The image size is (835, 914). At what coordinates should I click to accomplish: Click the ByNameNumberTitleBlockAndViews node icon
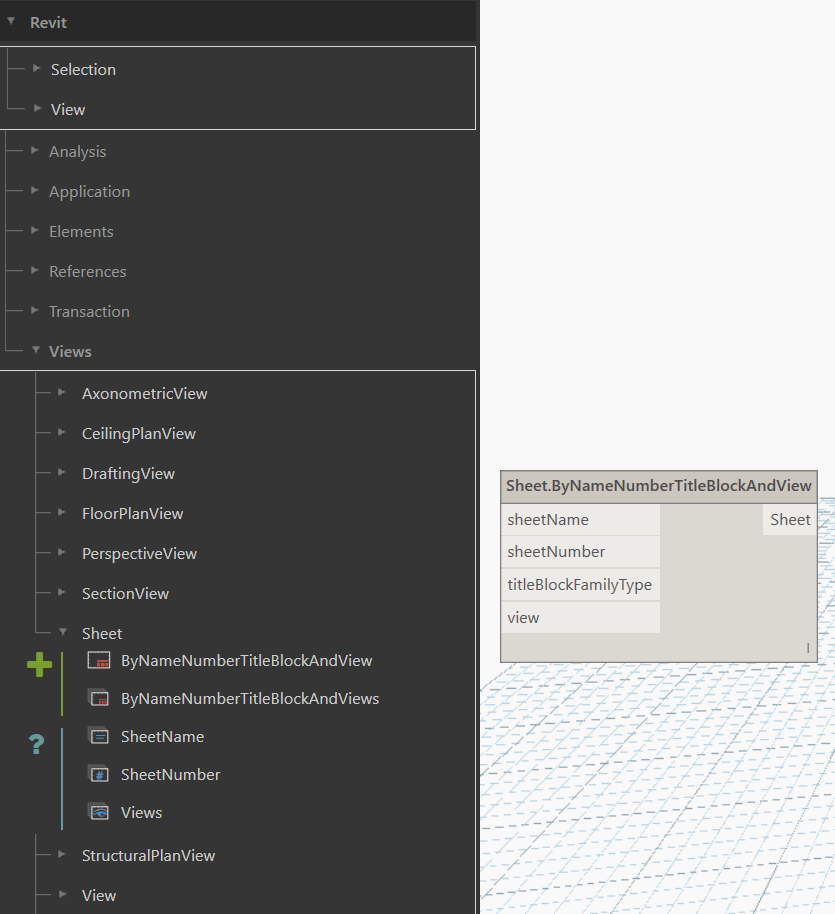99,698
